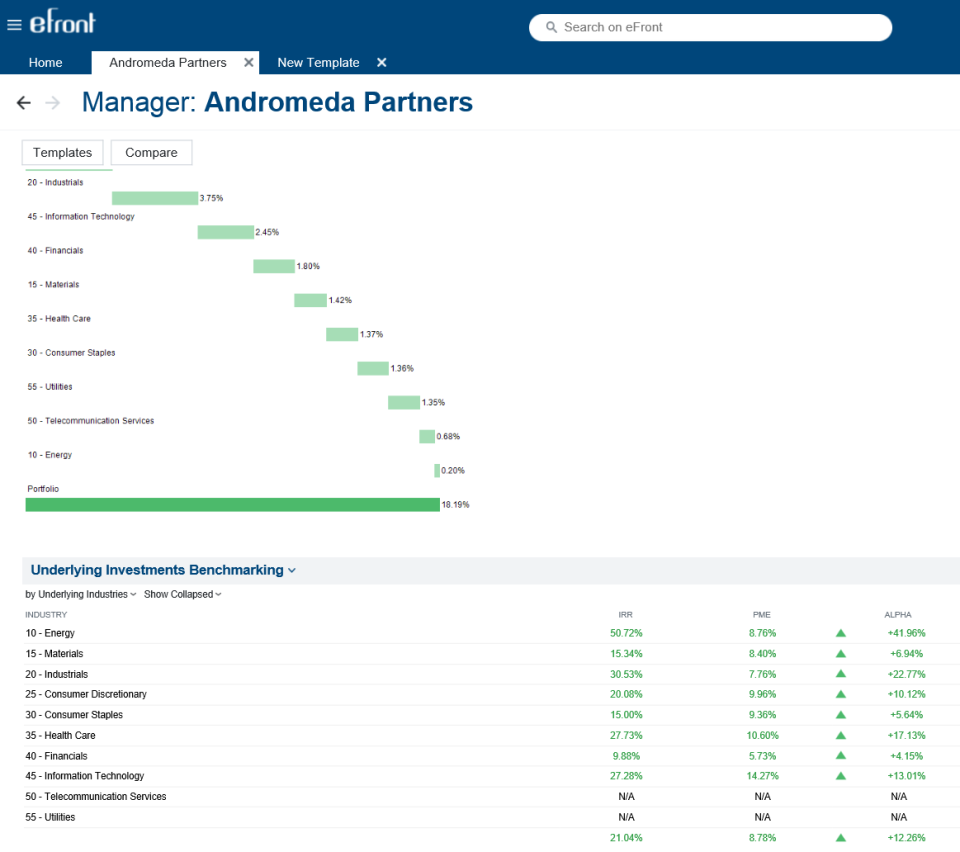Click the back navigation arrow
The width and height of the screenshot is (960, 852).
point(24,102)
